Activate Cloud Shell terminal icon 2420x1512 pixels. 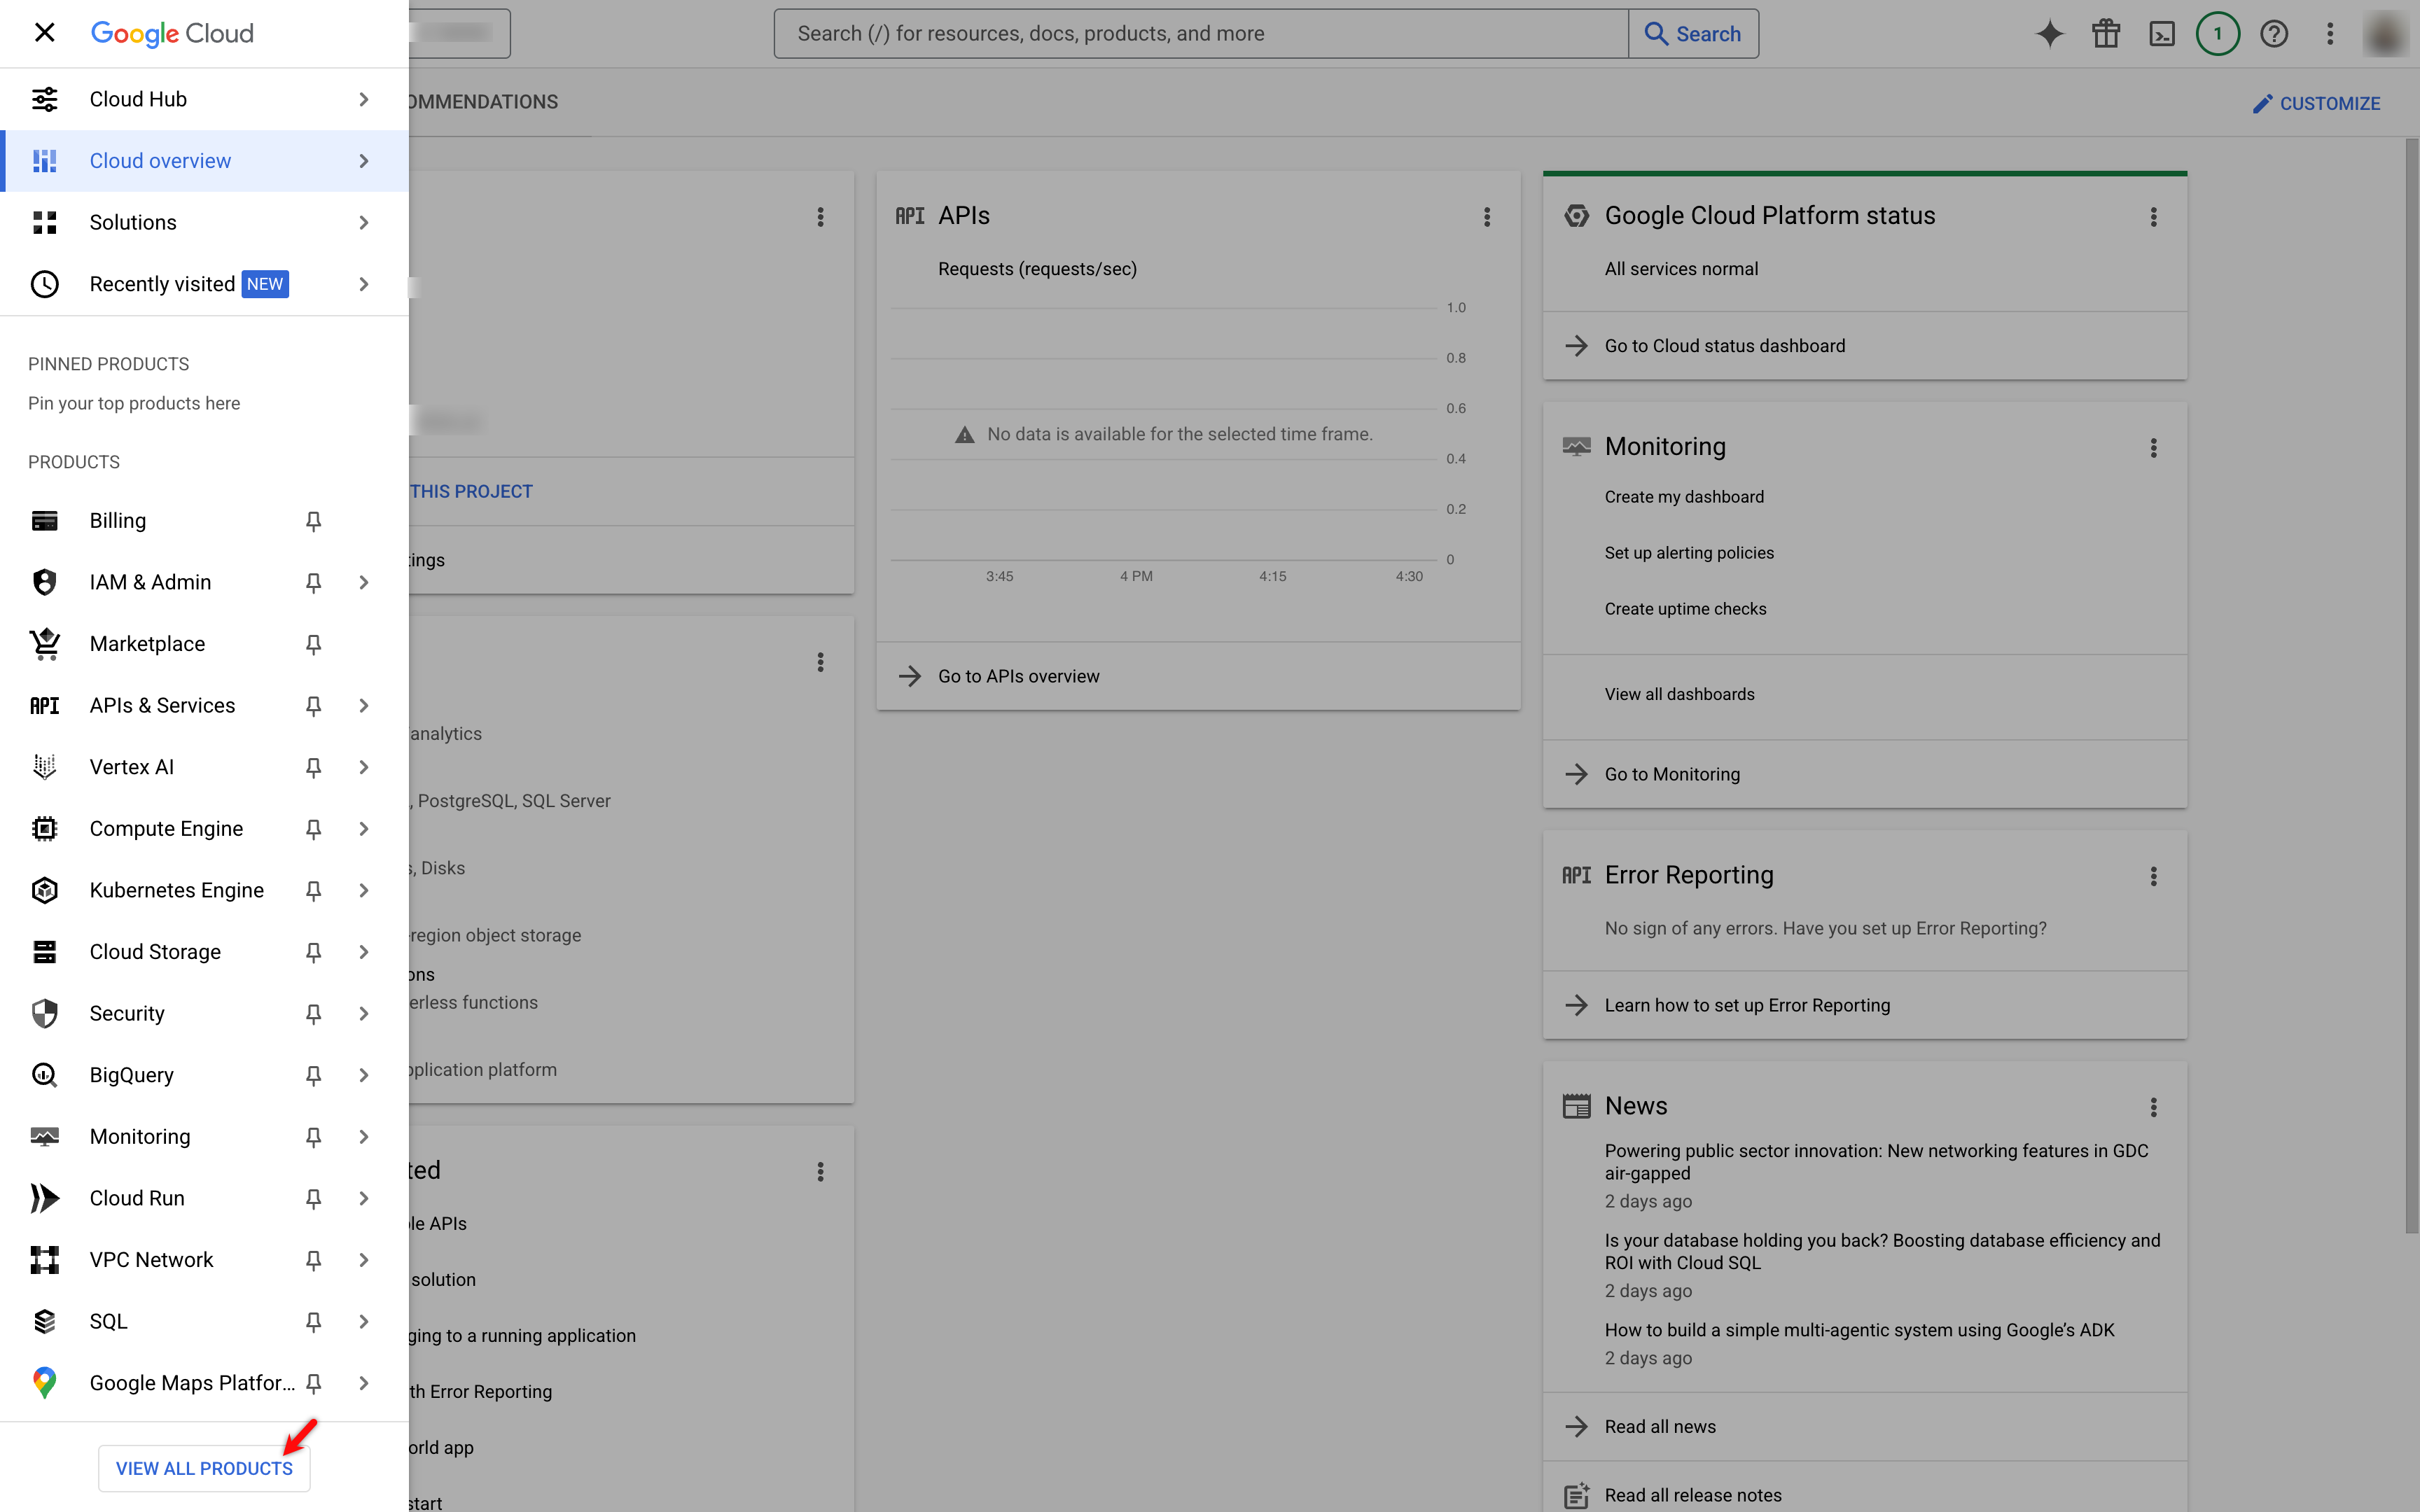coord(2161,34)
